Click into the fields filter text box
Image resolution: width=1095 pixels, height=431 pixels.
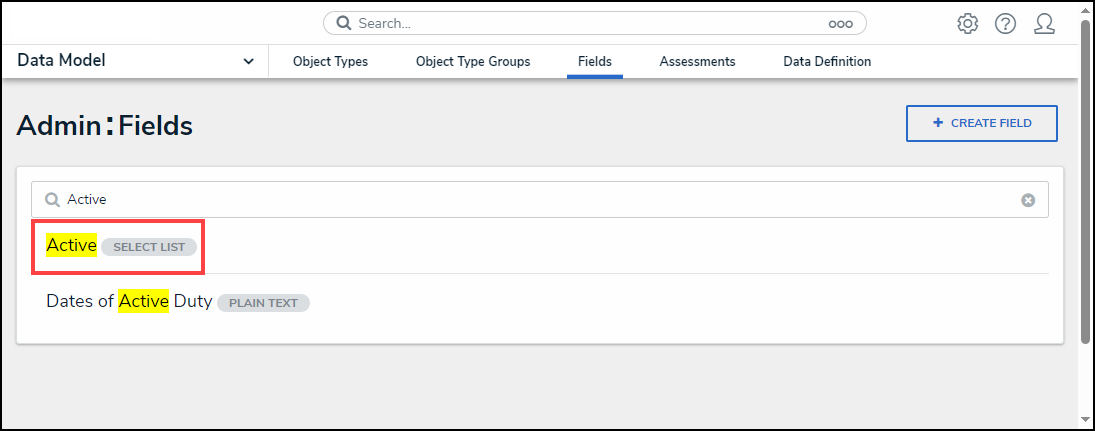[540, 200]
